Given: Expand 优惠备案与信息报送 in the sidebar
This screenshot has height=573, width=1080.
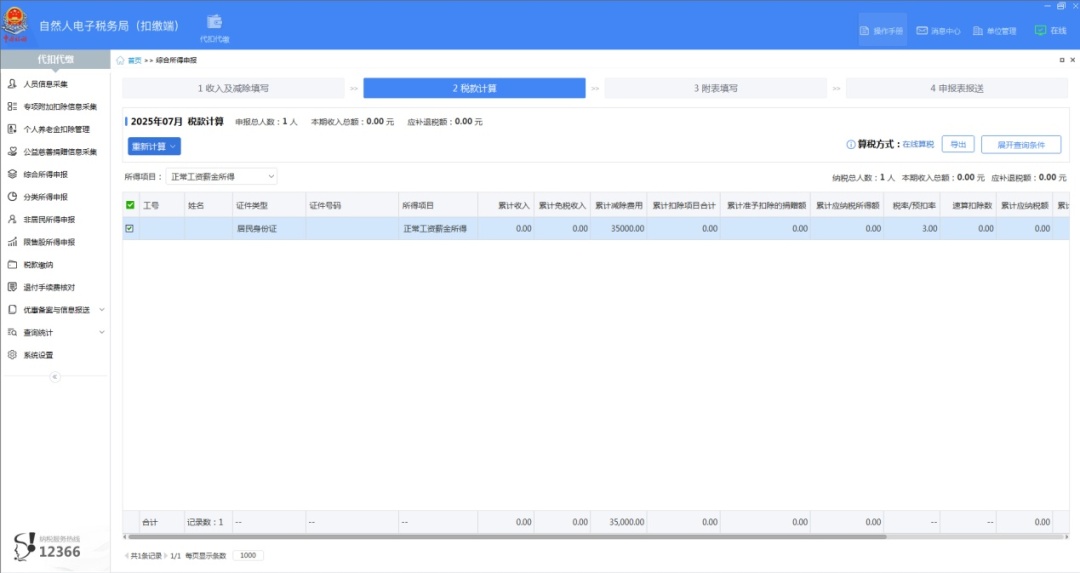Looking at the screenshot, I should click(56, 310).
